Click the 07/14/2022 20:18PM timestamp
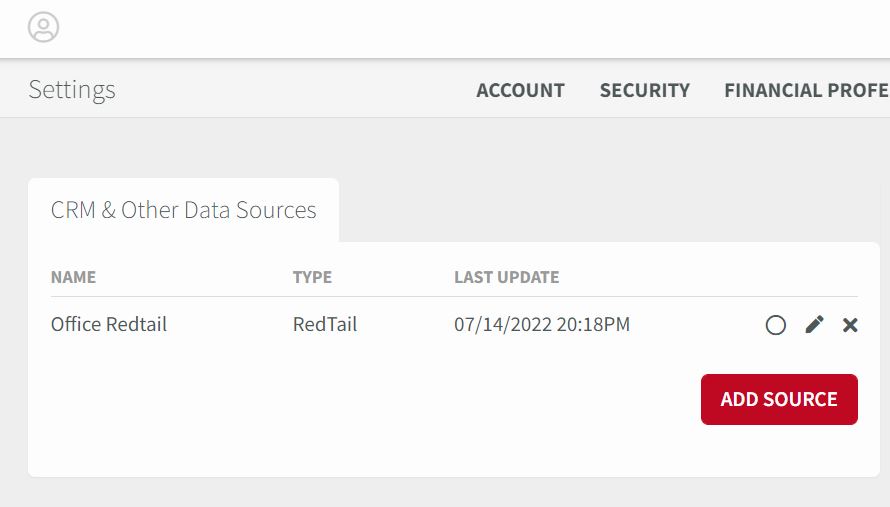 pyautogui.click(x=542, y=324)
